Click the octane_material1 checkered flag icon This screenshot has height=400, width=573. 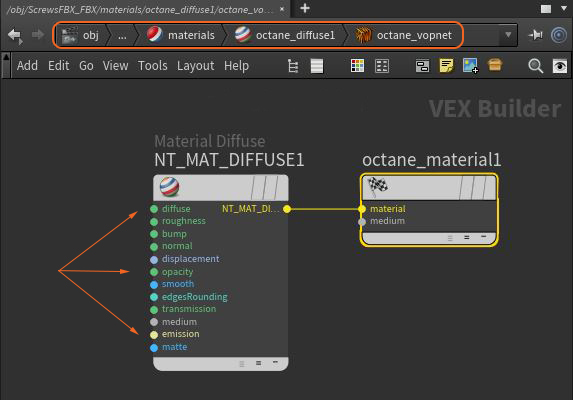(377, 186)
